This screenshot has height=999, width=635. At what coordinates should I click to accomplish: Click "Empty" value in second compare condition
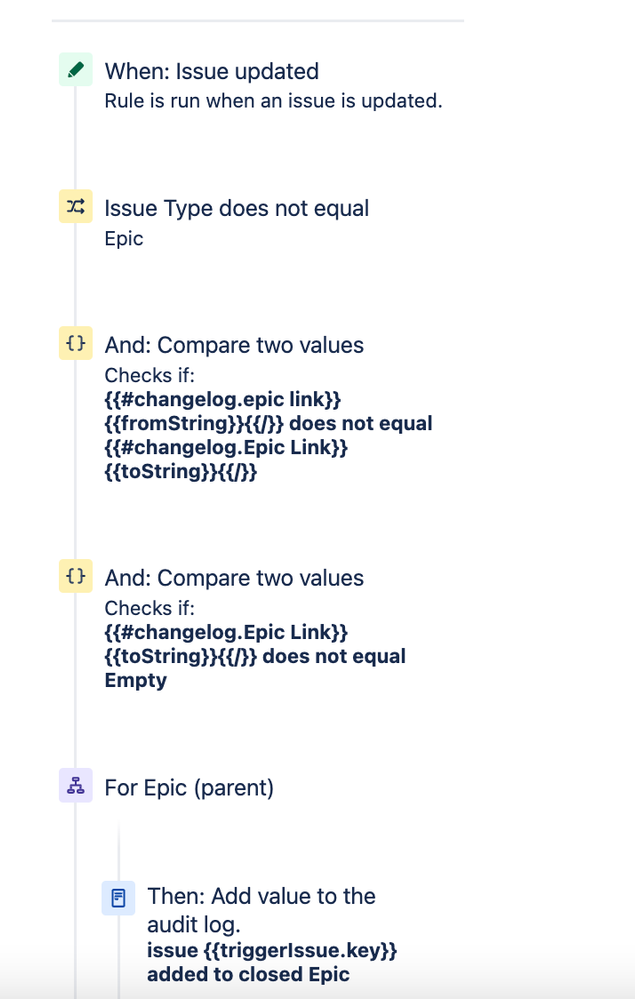[x=135, y=680]
